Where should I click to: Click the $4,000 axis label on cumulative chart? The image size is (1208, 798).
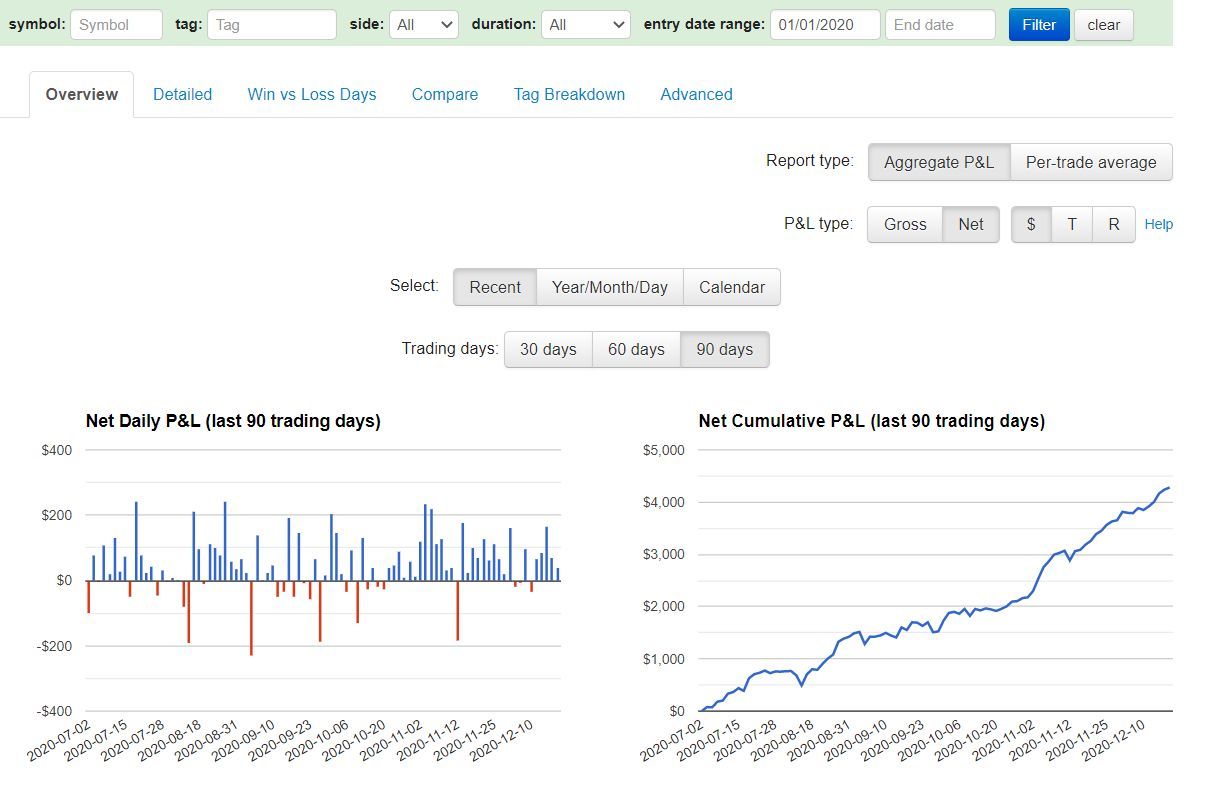tap(663, 502)
